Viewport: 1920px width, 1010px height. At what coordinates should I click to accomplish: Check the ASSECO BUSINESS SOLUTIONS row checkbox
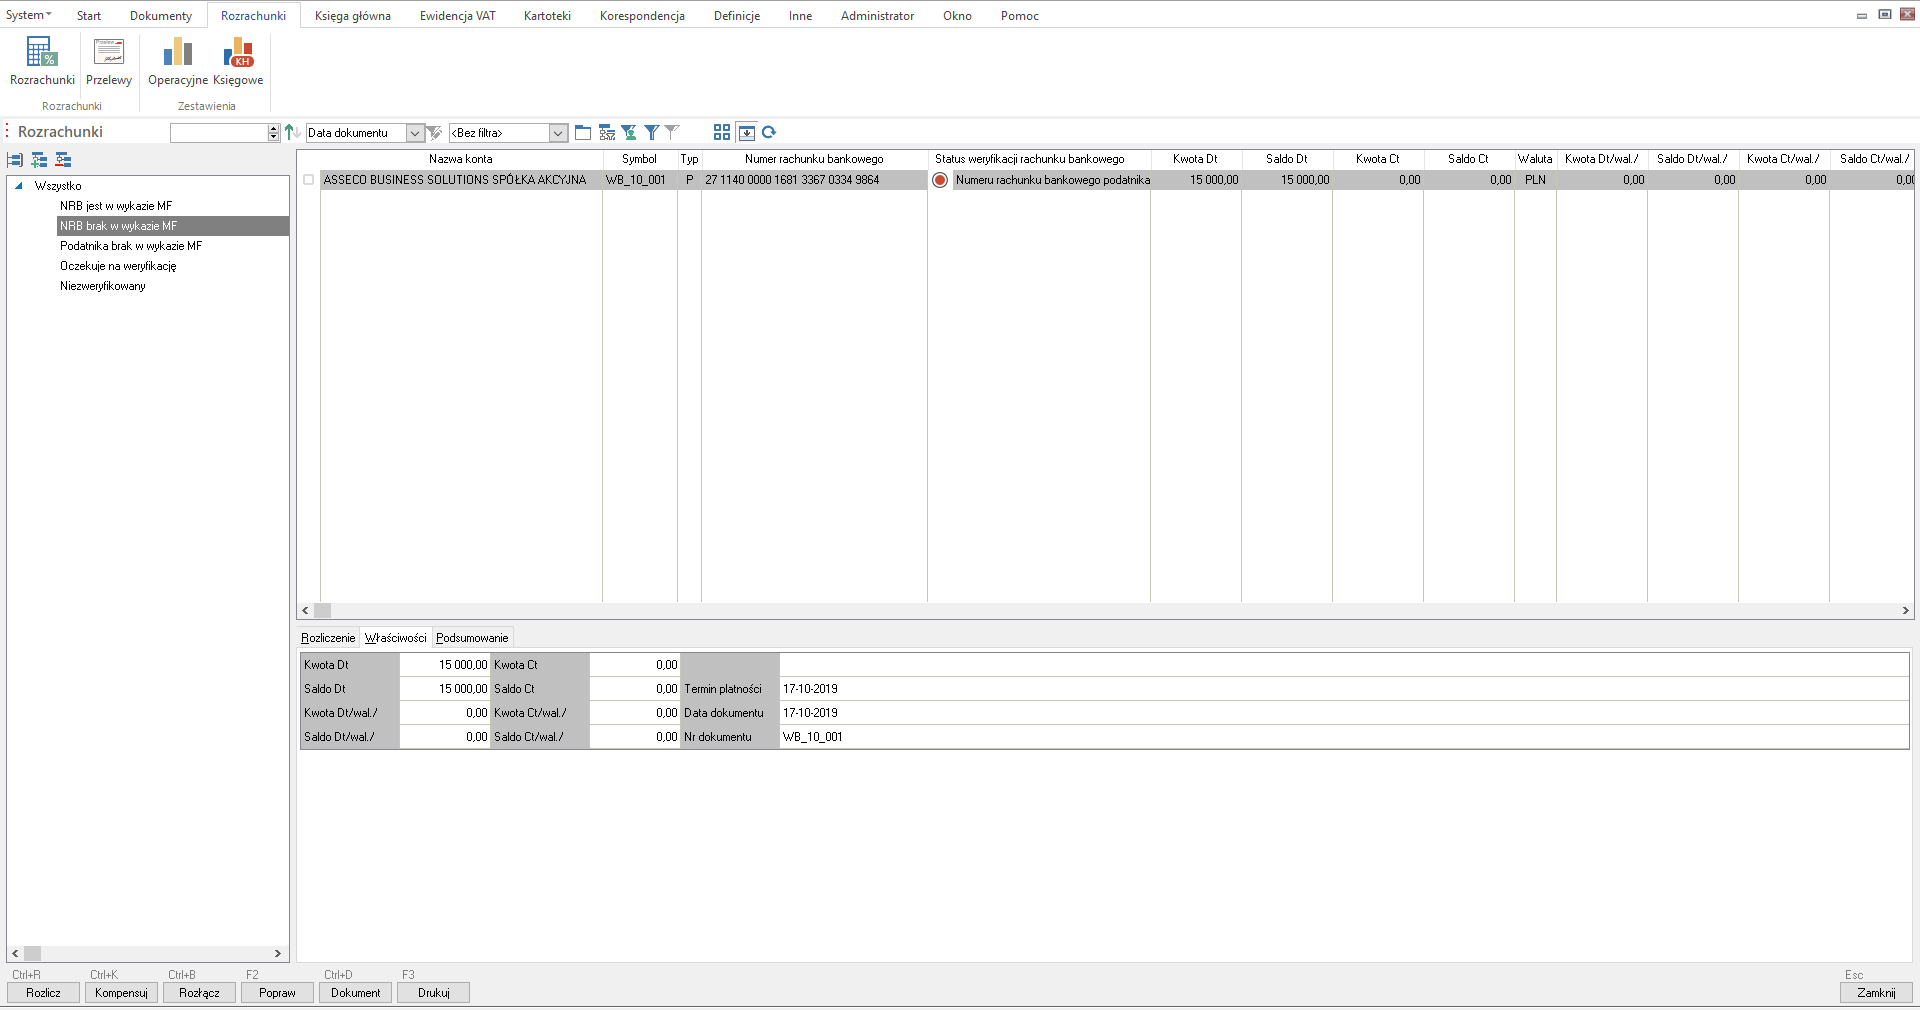(309, 180)
